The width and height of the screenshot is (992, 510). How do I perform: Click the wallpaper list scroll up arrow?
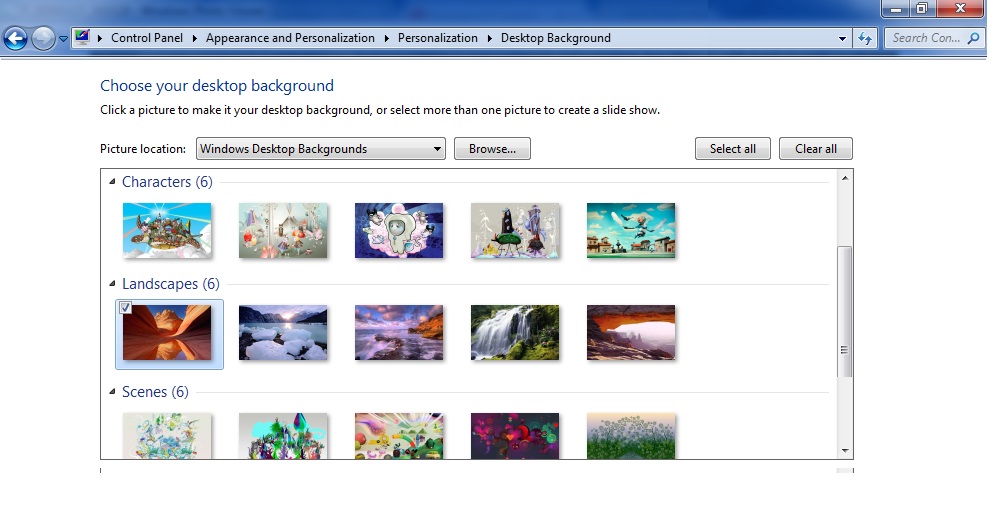click(845, 178)
